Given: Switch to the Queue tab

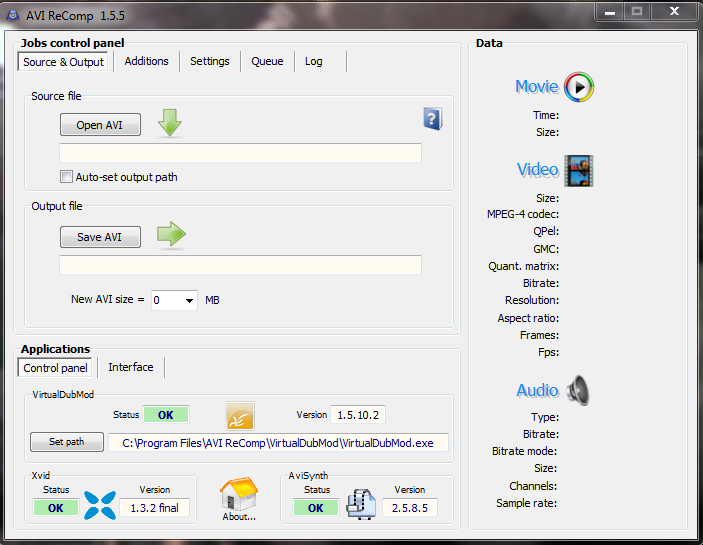Looking at the screenshot, I should [267, 61].
